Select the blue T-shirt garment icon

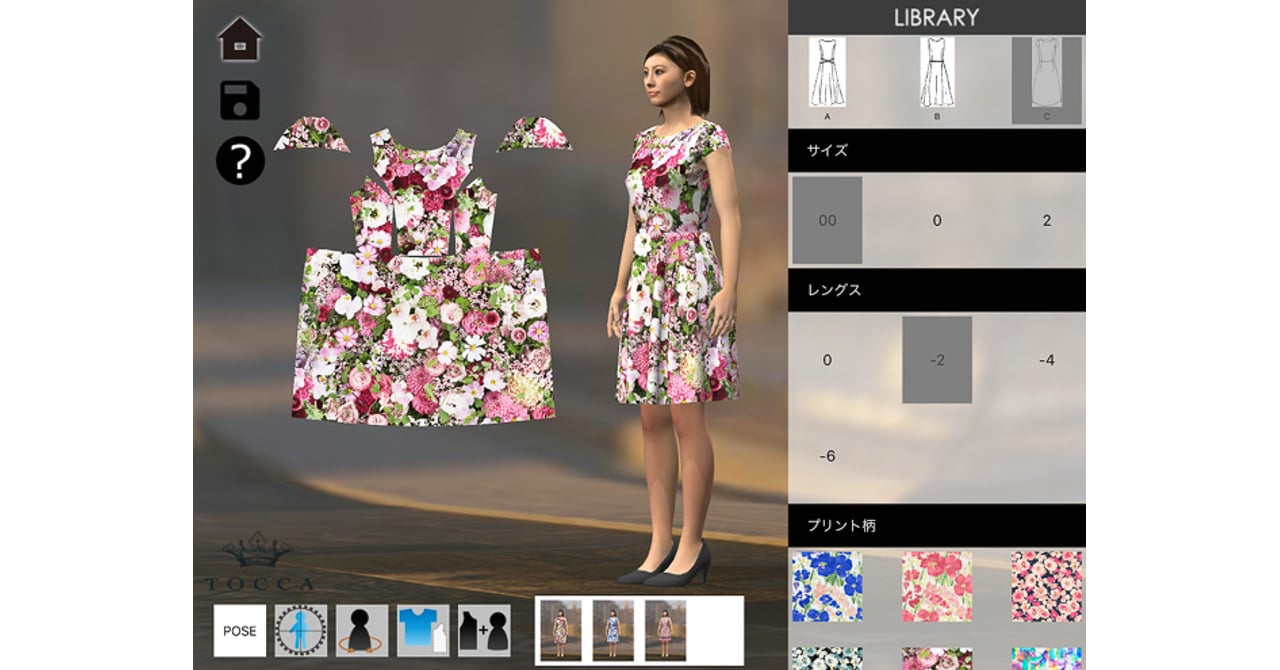(423, 631)
